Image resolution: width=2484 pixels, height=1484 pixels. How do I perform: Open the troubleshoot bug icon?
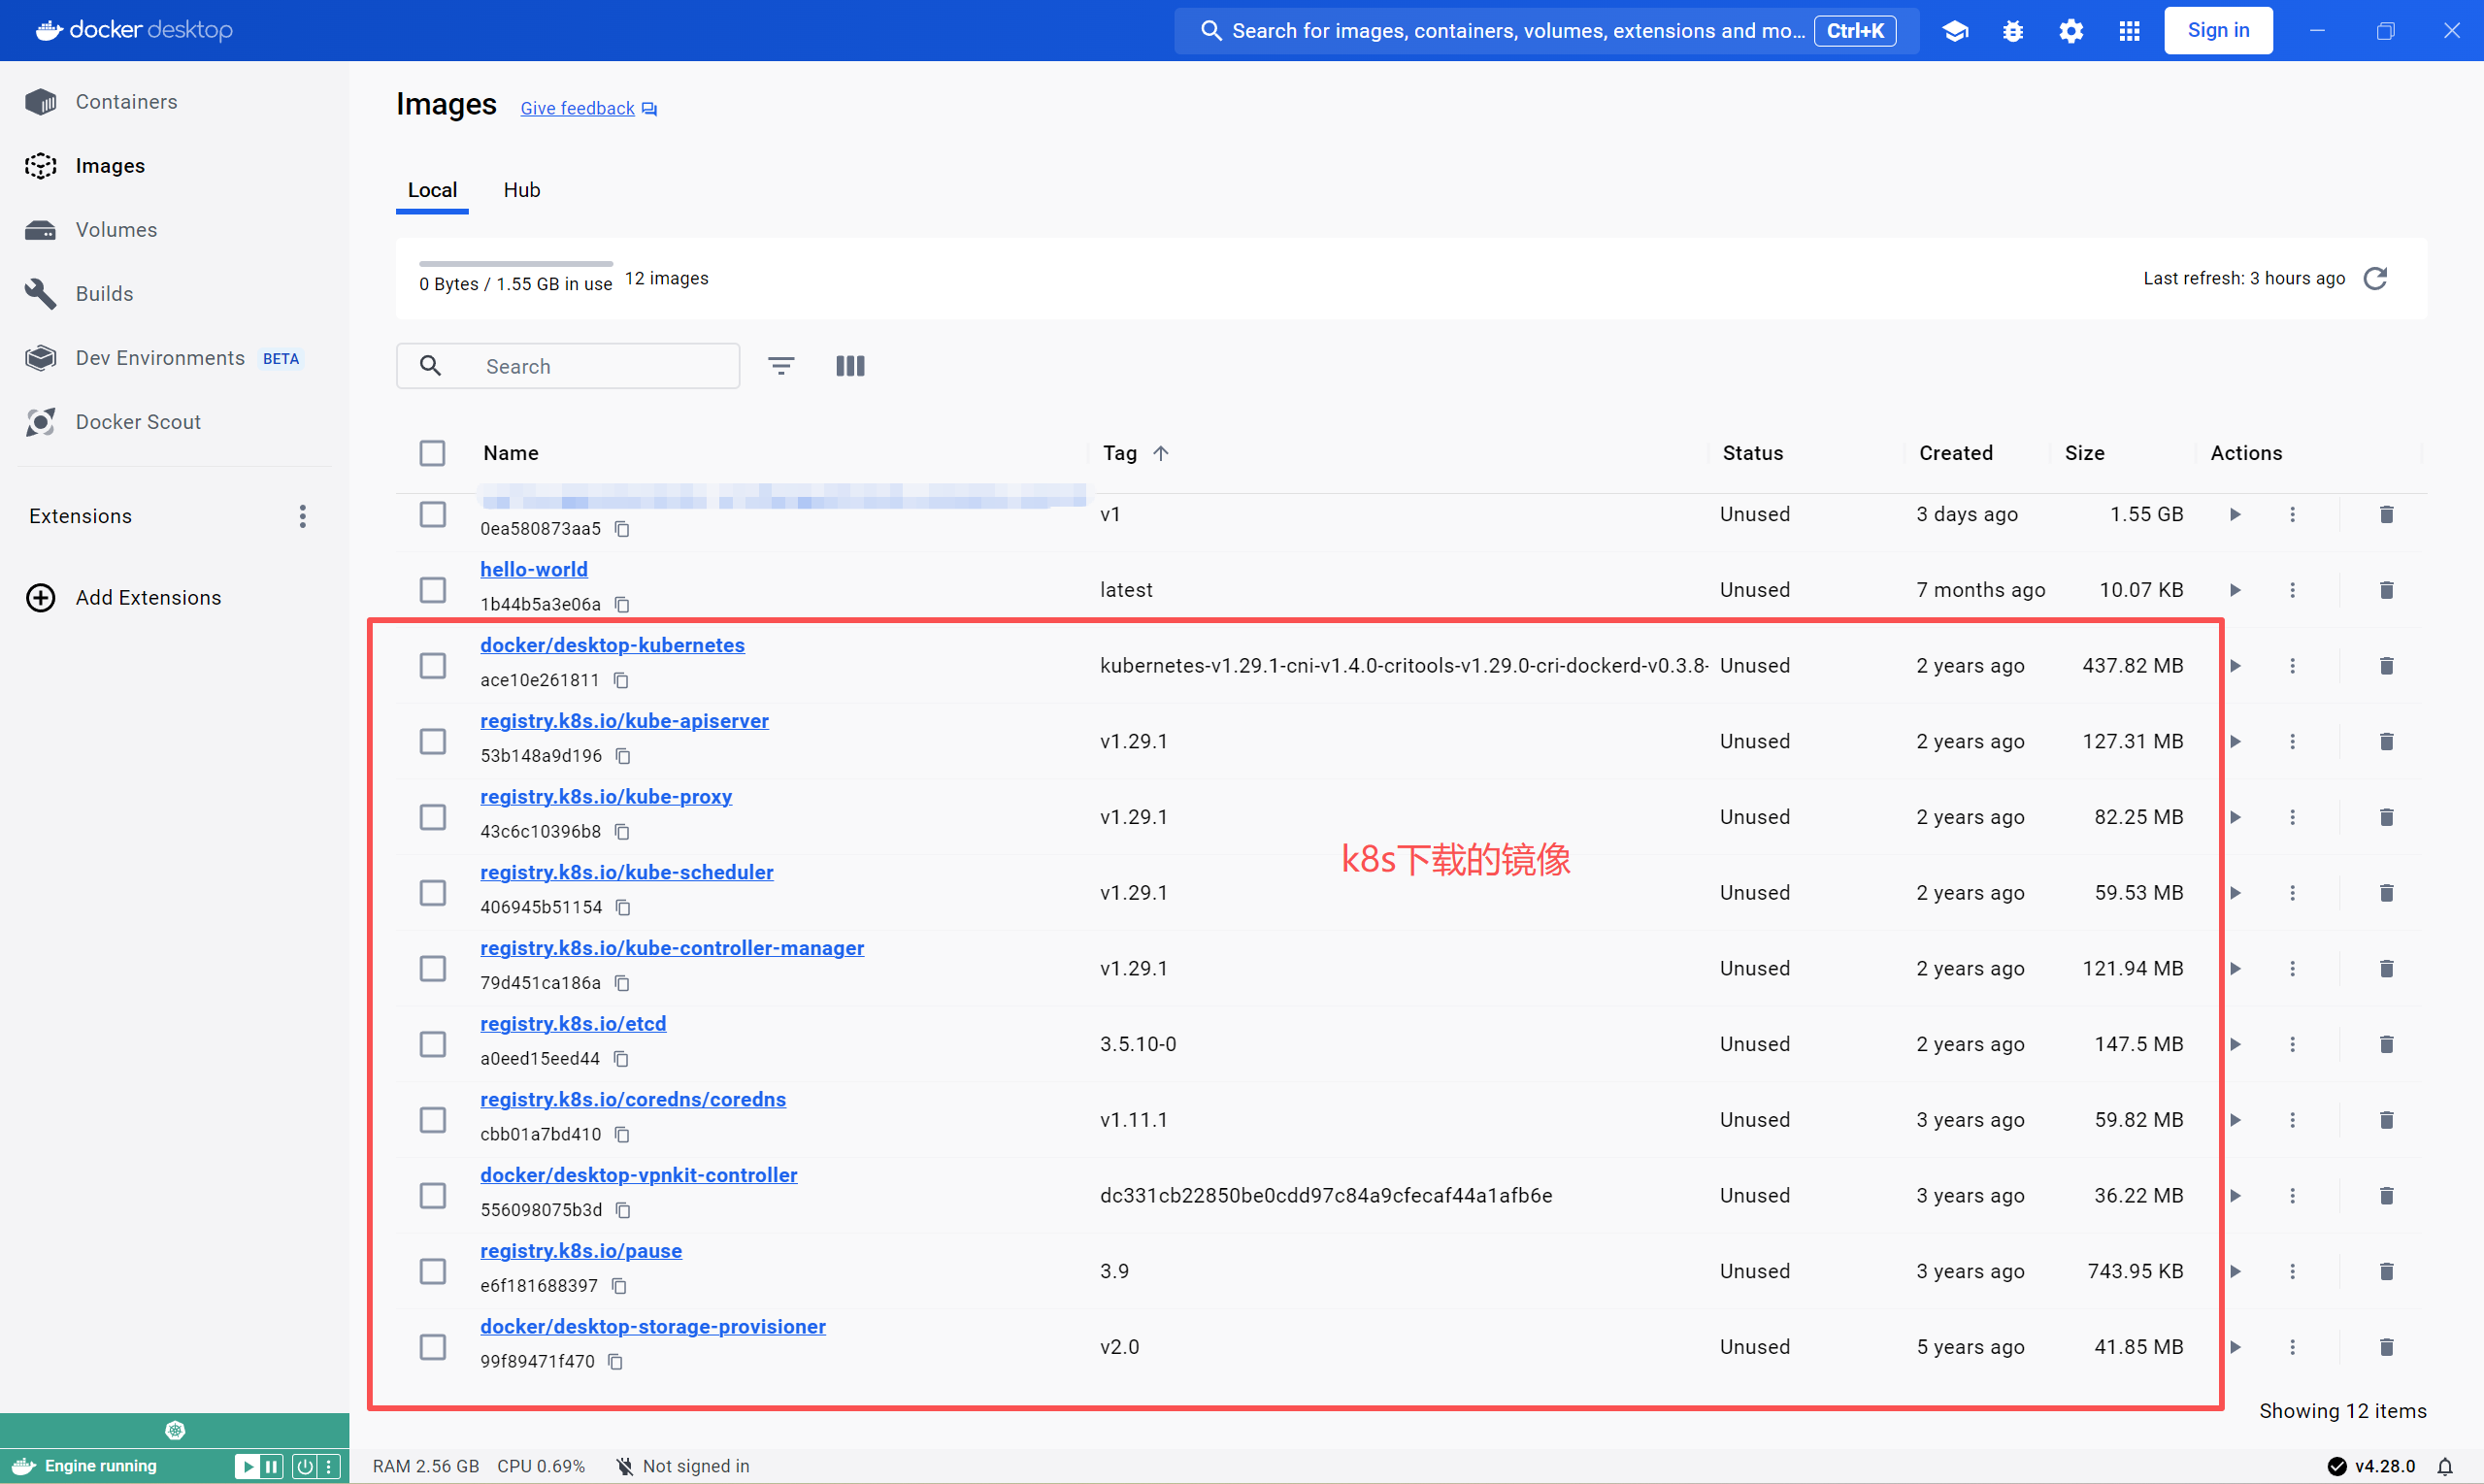click(x=2013, y=31)
